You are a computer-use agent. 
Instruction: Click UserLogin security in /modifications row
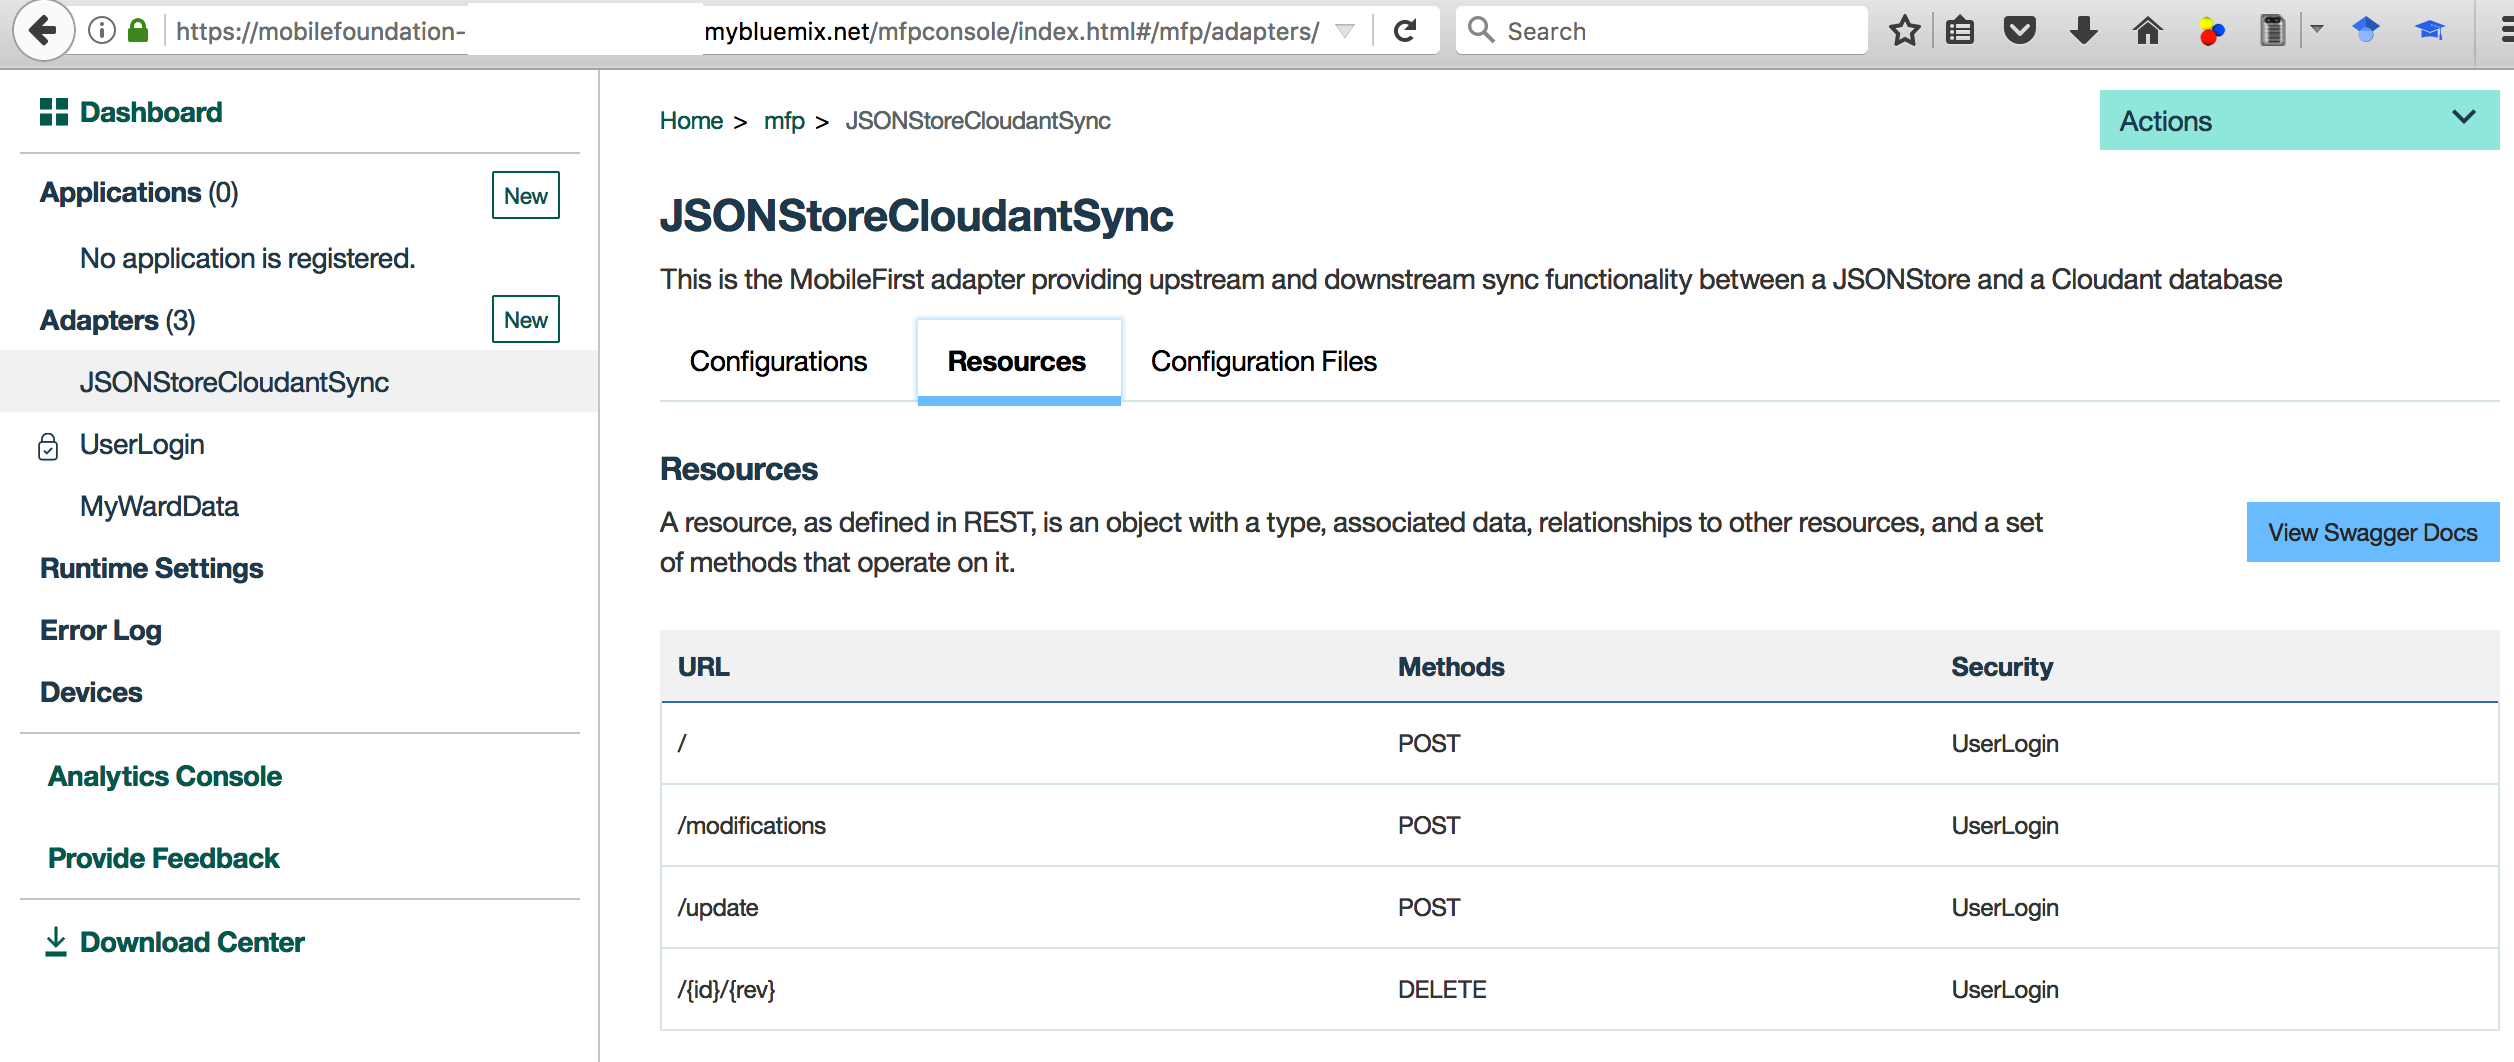tap(2005, 825)
